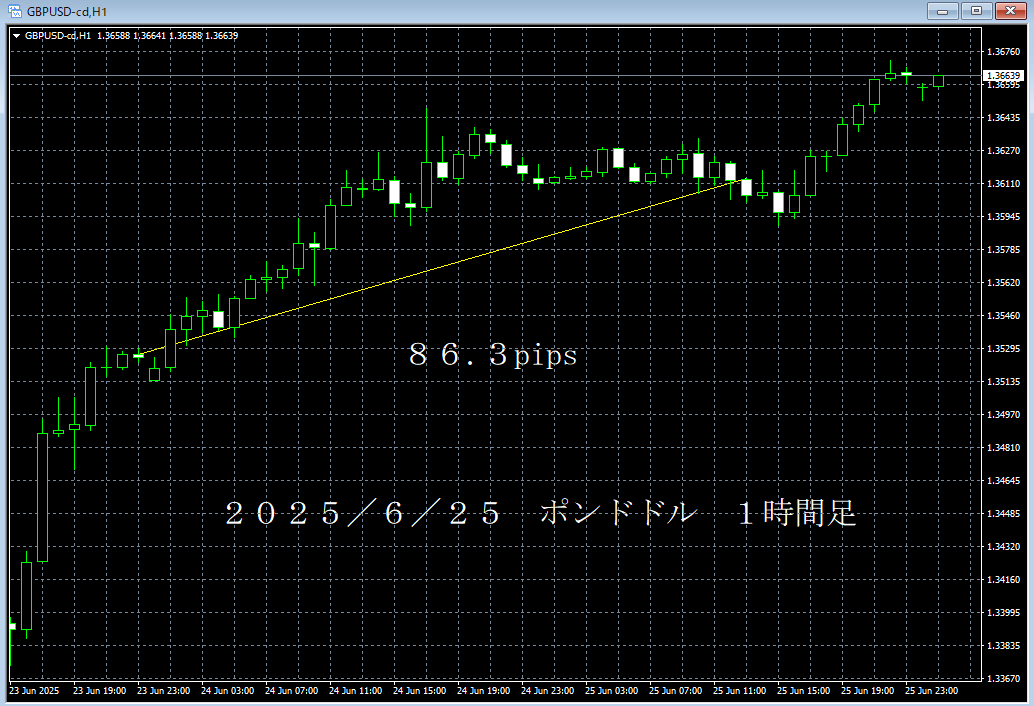This screenshot has height=706, width=1034.
Task: Click the chart symbol icon in the title bar
Action: point(14,10)
